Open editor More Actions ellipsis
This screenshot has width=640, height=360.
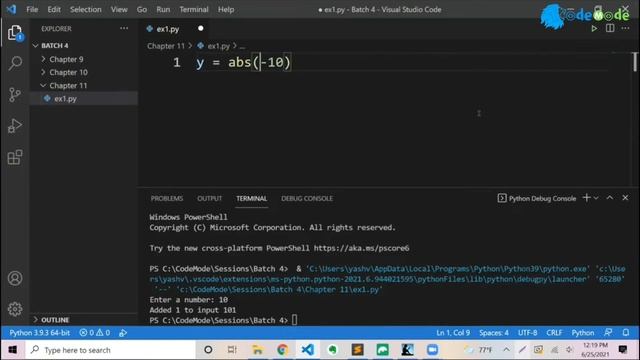pos(625,28)
